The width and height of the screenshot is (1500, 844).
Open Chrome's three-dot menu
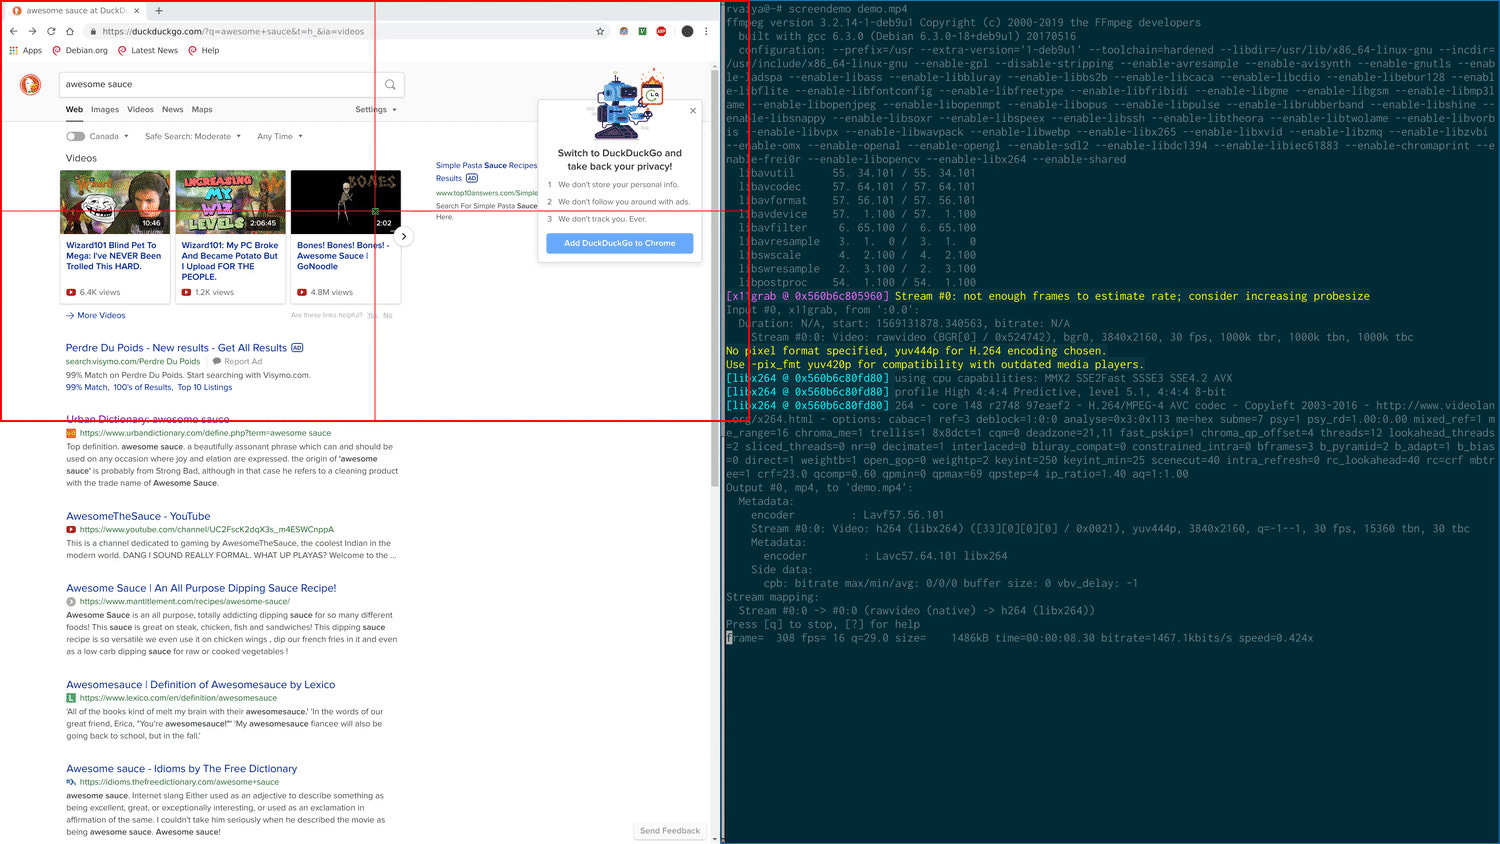point(706,31)
